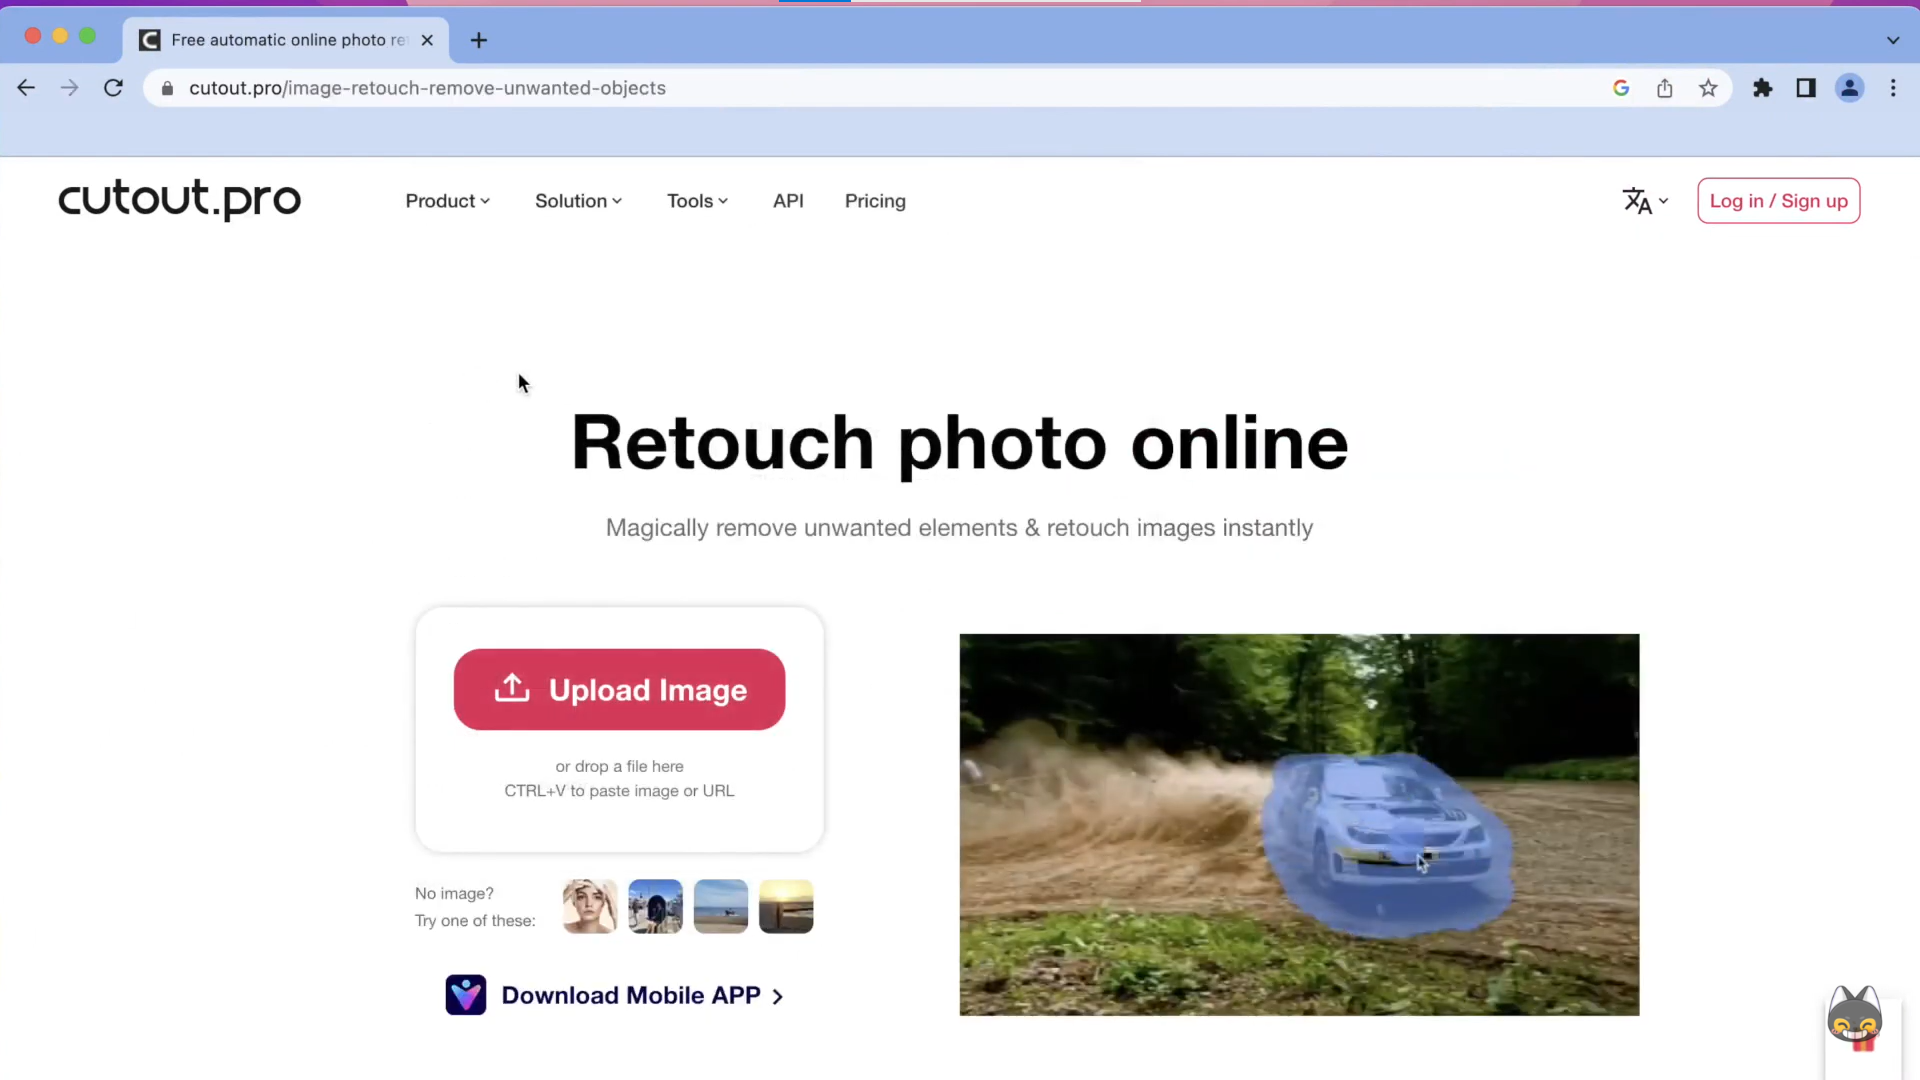1920x1080 pixels.
Task: Click the browser reload page icon
Action: tap(113, 87)
